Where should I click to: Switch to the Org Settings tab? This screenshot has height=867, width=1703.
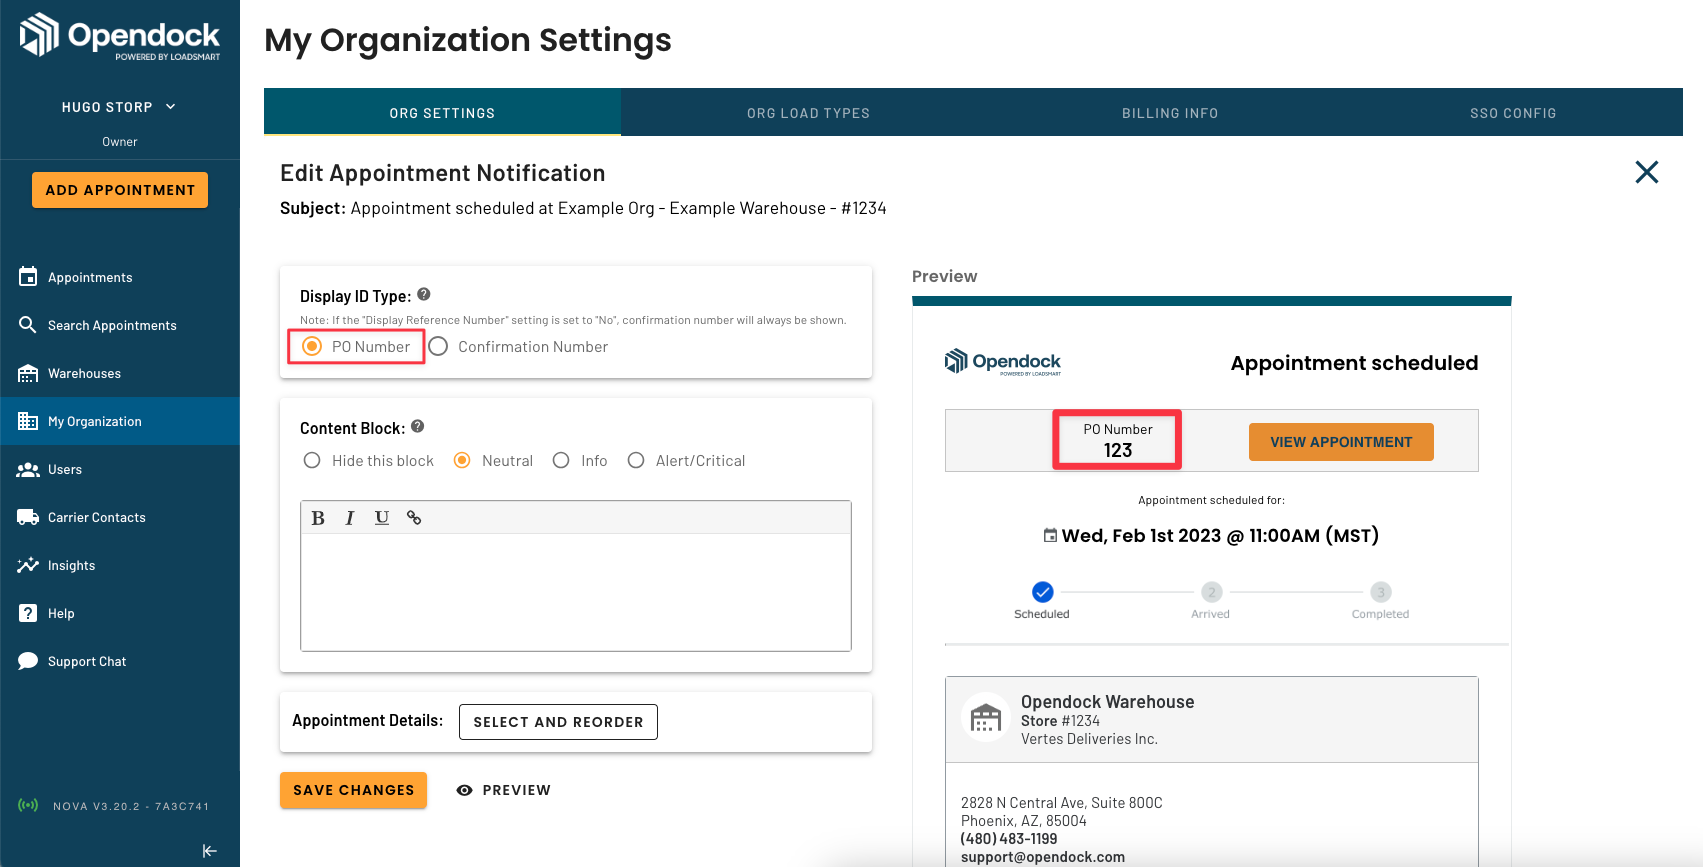442,113
